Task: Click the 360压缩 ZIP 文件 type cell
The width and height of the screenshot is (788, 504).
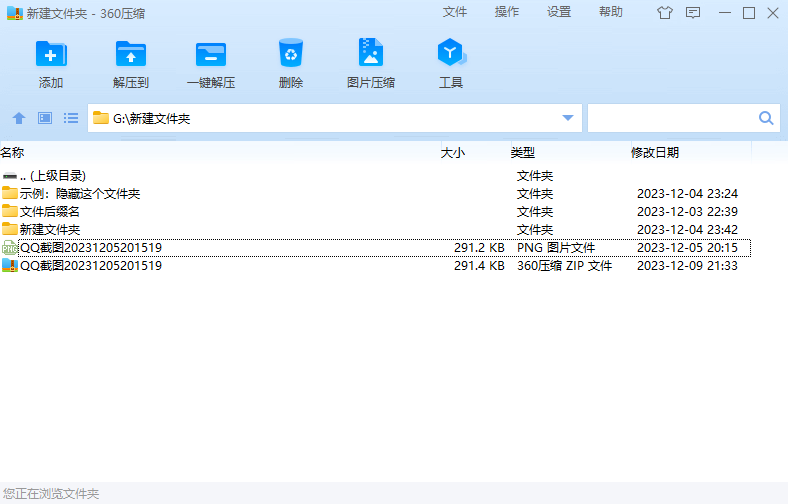Action: pyautogui.click(x=564, y=266)
